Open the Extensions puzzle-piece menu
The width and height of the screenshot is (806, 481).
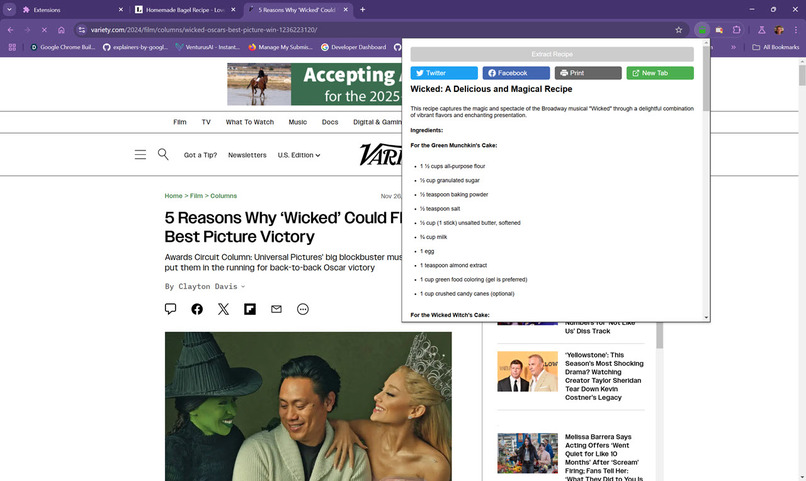point(736,30)
